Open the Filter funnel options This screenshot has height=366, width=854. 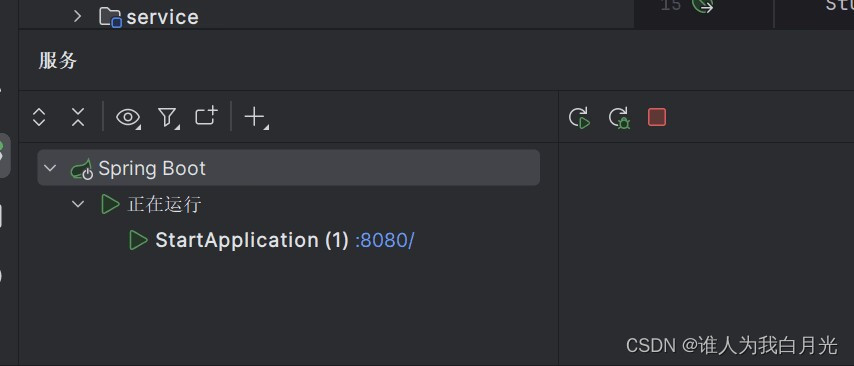click(x=168, y=117)
